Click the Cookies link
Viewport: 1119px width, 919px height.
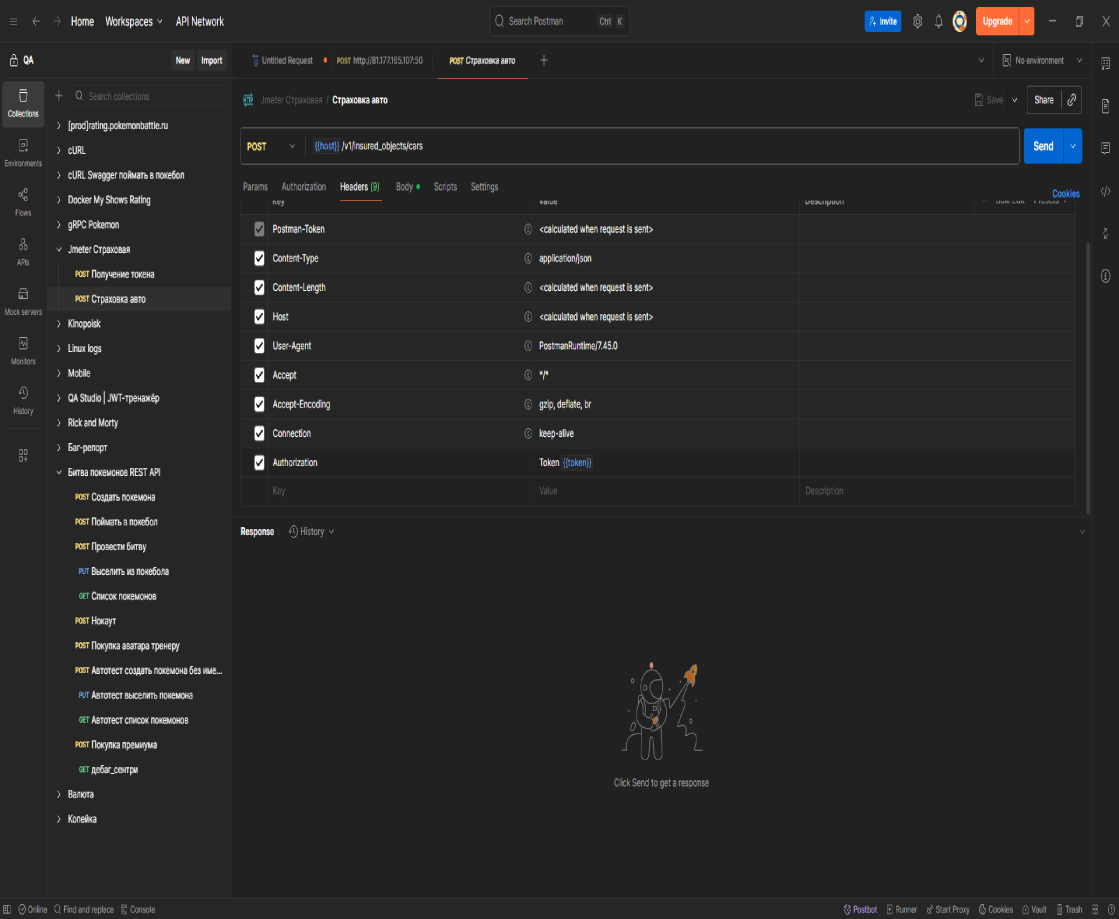[x=1065, y=194]
